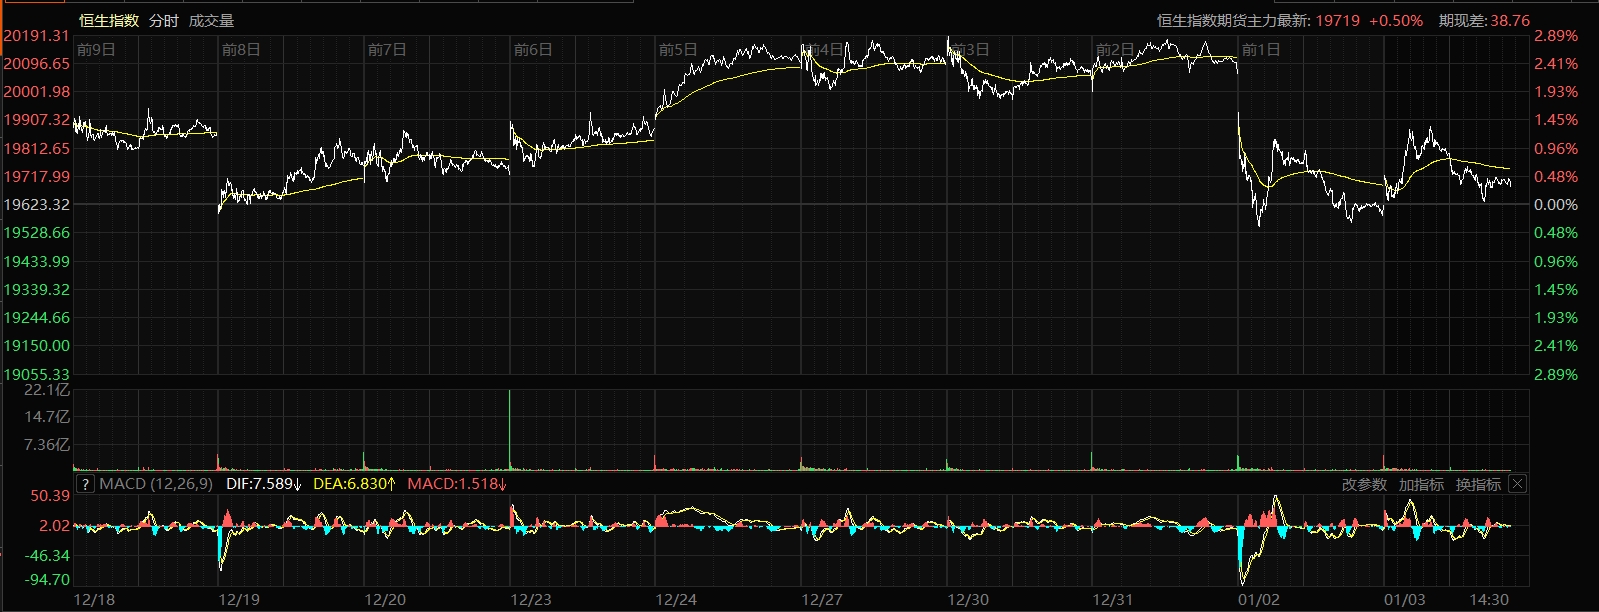Viewport: 1599px width, 612px height.
Task: Click the 12/23 date on time axis
Action: pos(531,600)
